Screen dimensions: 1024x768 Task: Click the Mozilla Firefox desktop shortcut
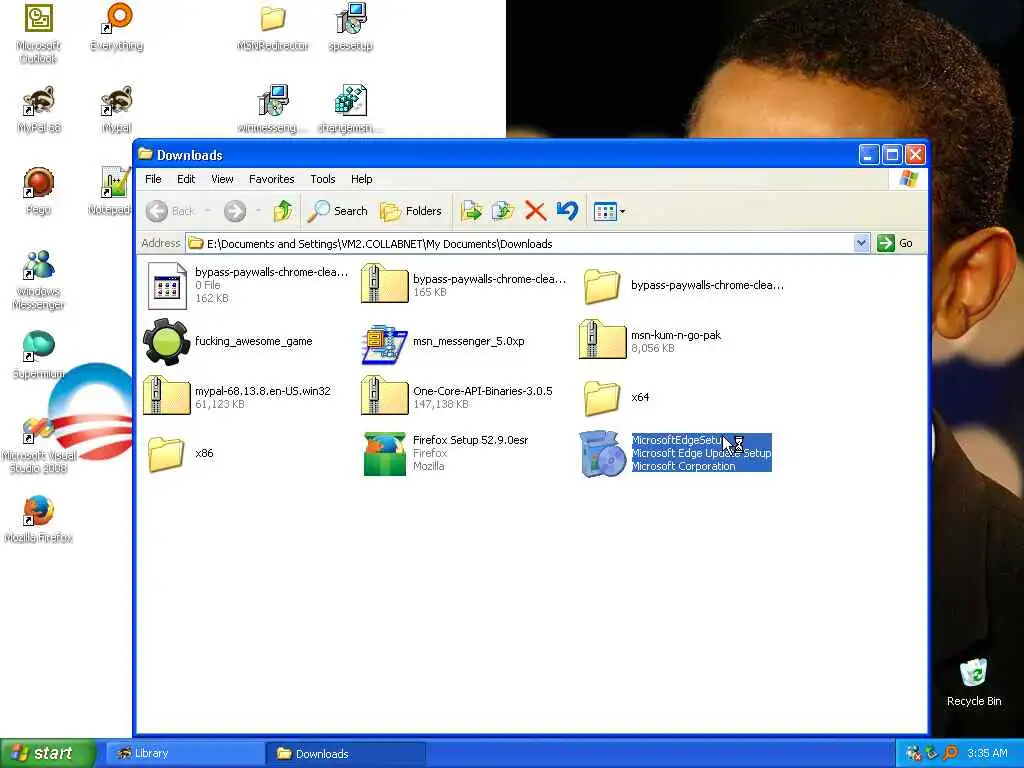[x=39, y=511]
